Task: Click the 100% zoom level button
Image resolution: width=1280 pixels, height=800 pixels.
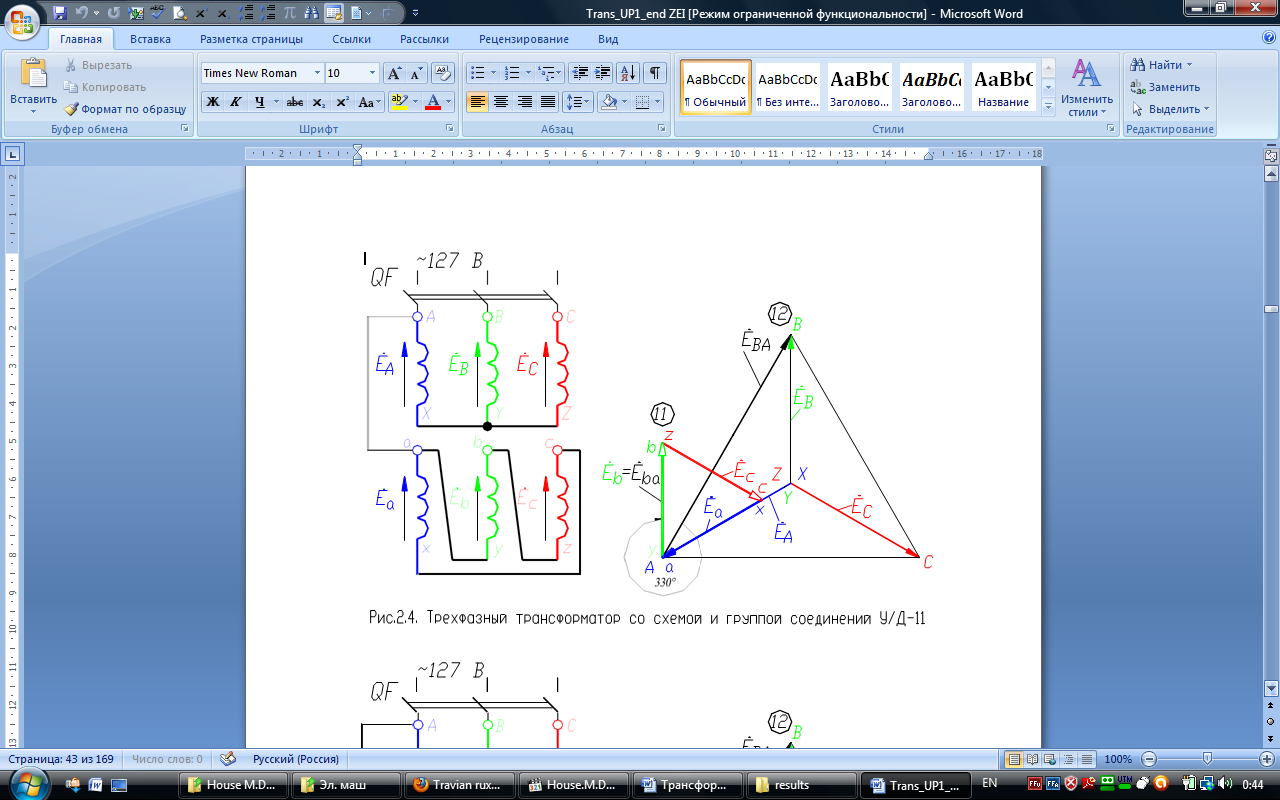Action: click(1117, 759)
